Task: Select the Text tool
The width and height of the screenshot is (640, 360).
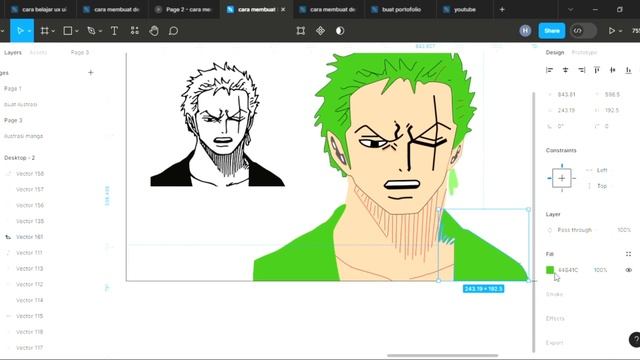Action: click(114, 31)
